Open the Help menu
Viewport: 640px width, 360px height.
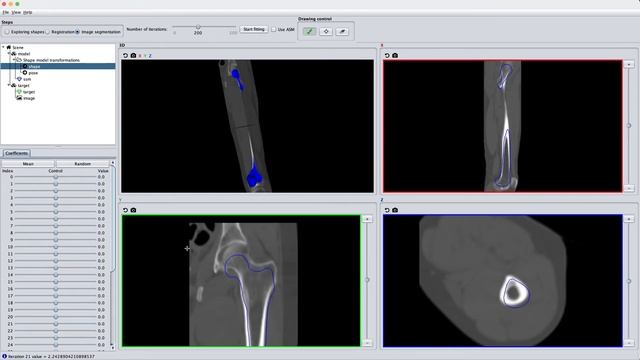coord(27,13)
